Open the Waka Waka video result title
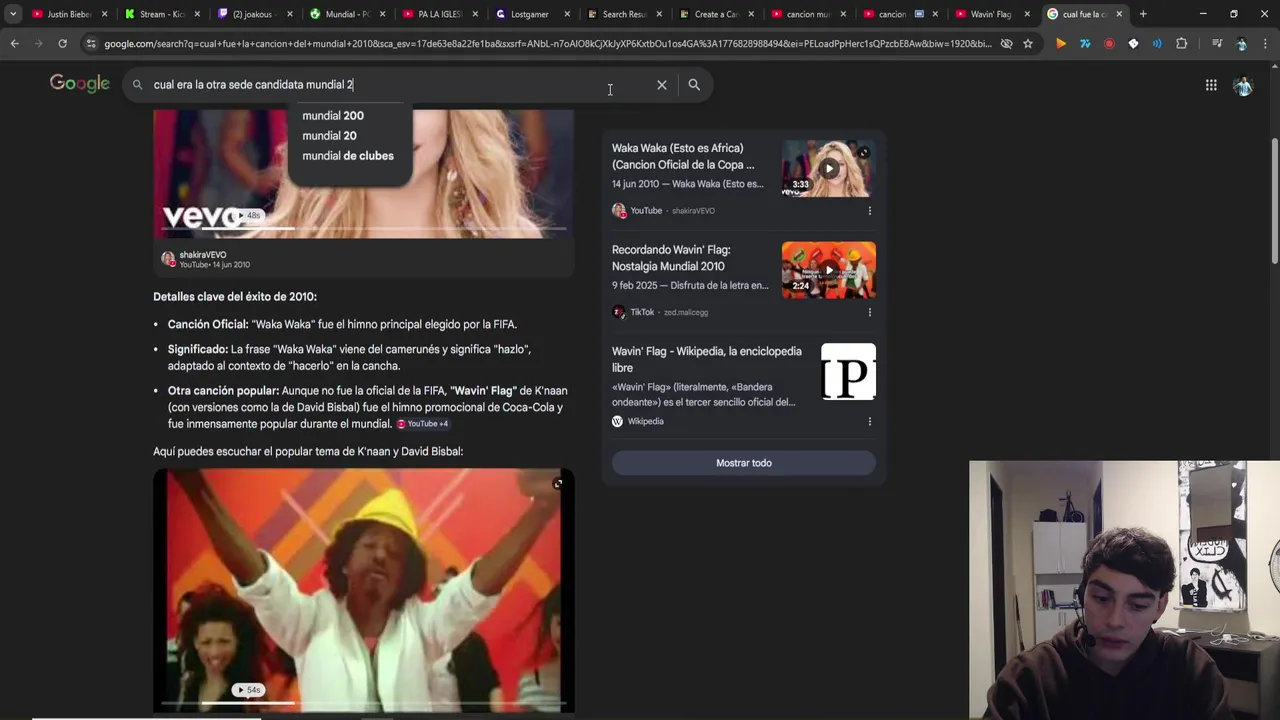 point(683,156)
